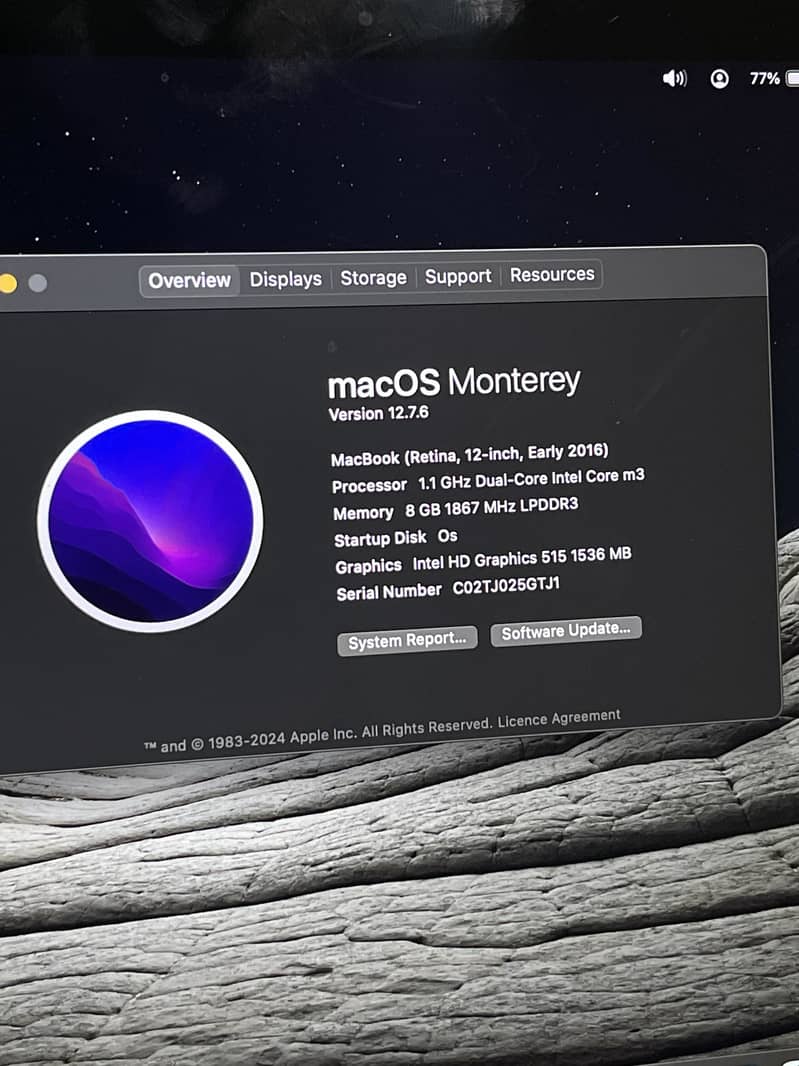Image resolution: width=799 pixels, height=1066 pixels.
Task: Switch to the Displays tab
Action: pos(286,279)
